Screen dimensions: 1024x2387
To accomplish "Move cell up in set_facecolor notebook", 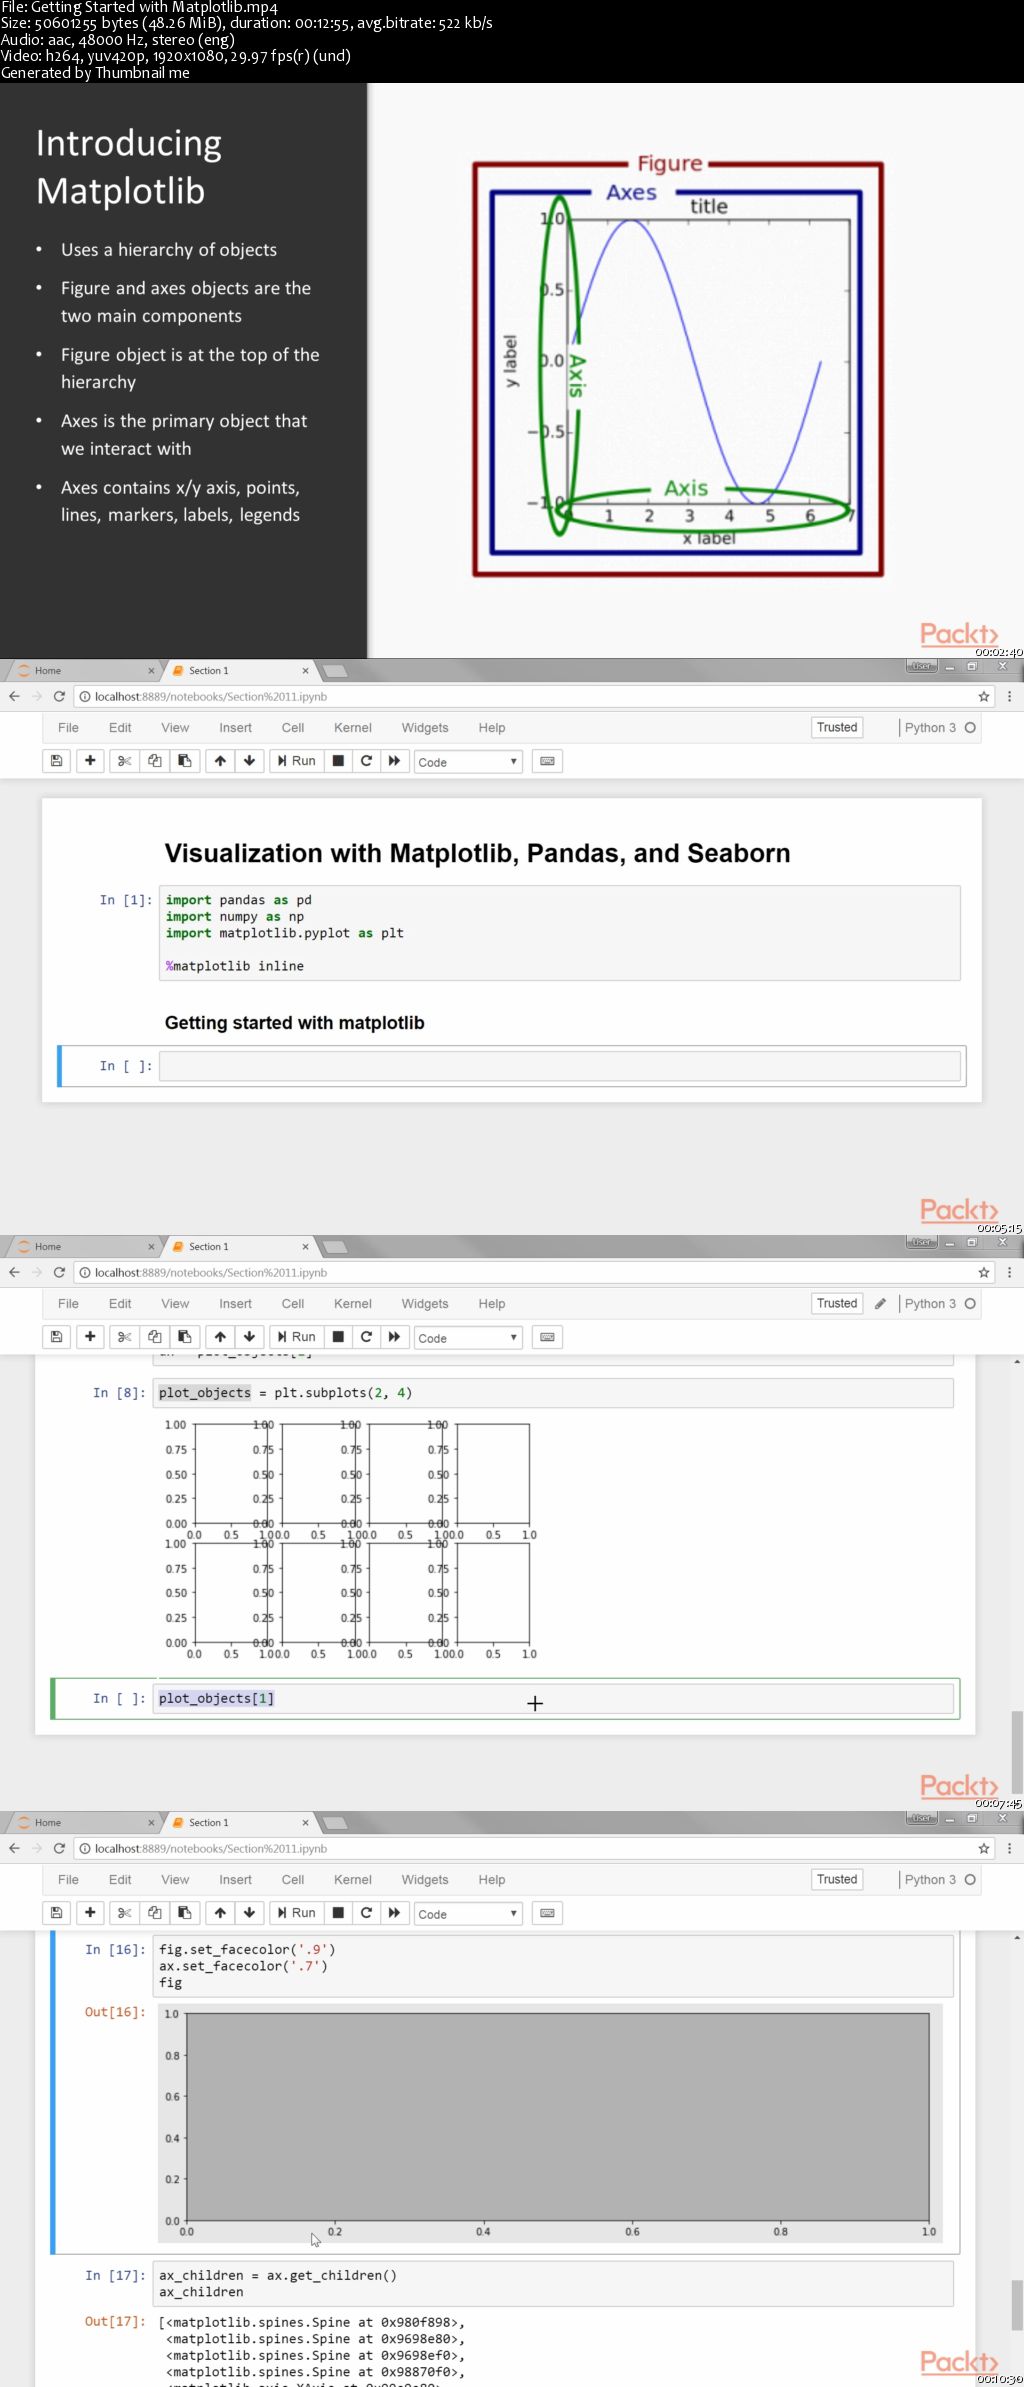I will (220, 1913).
